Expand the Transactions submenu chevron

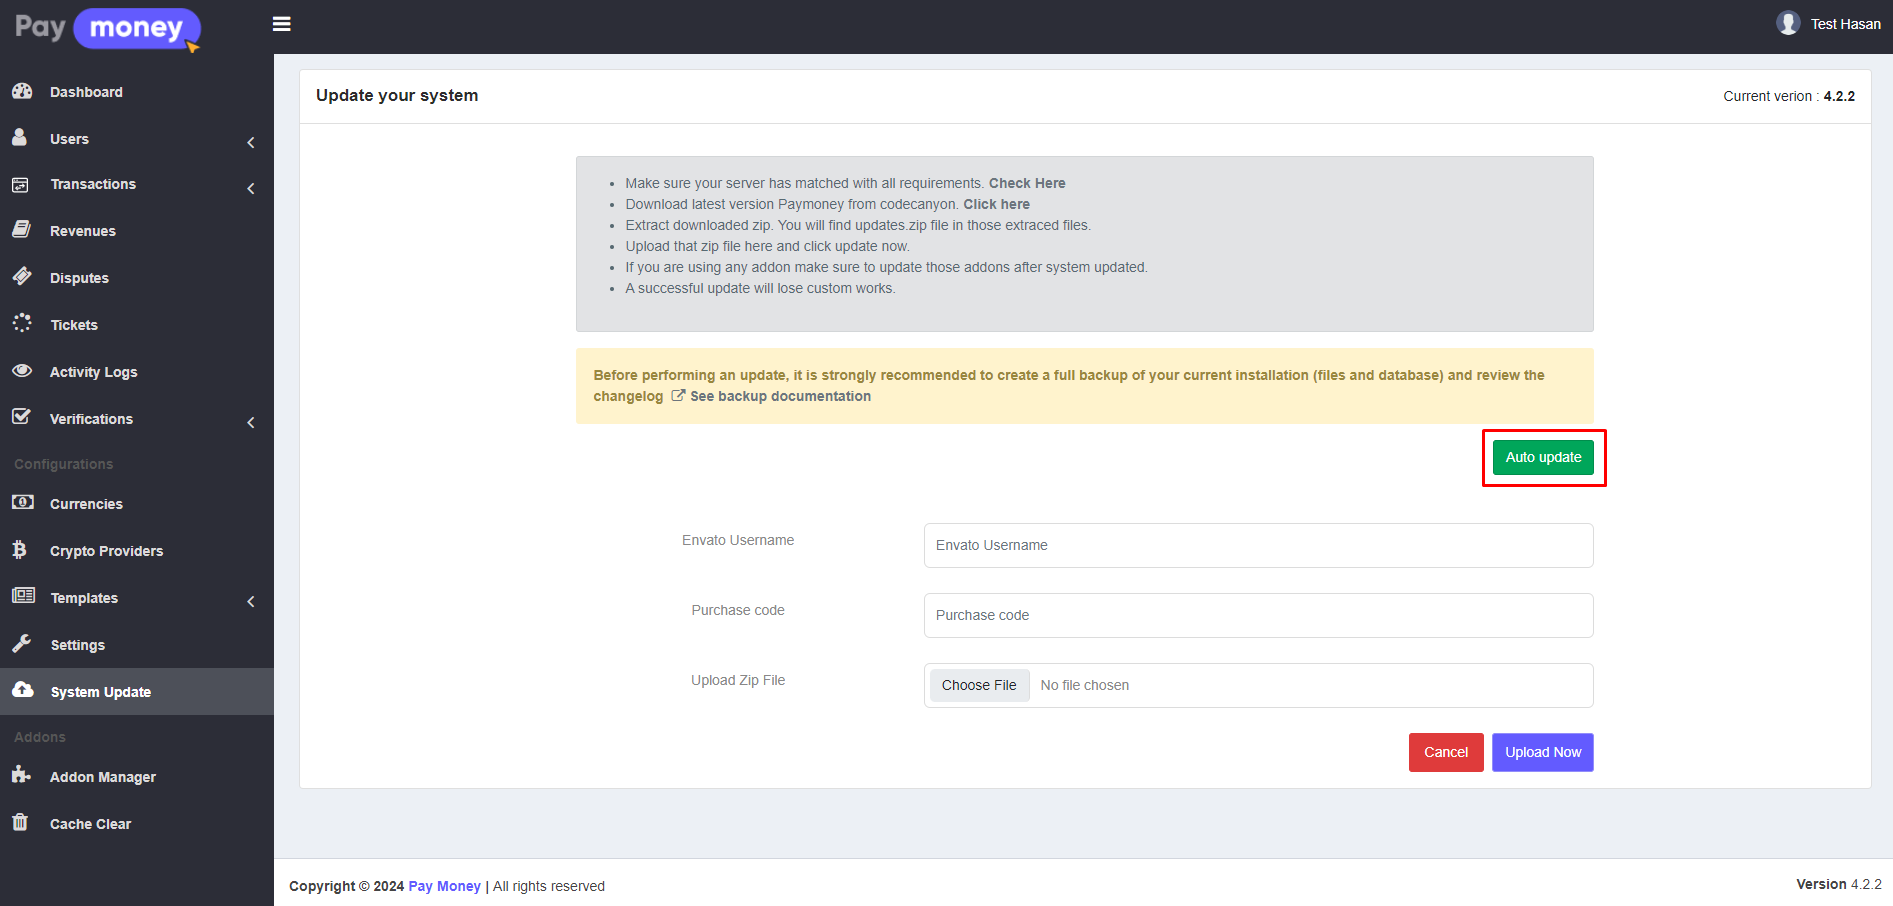coord(251,189)
